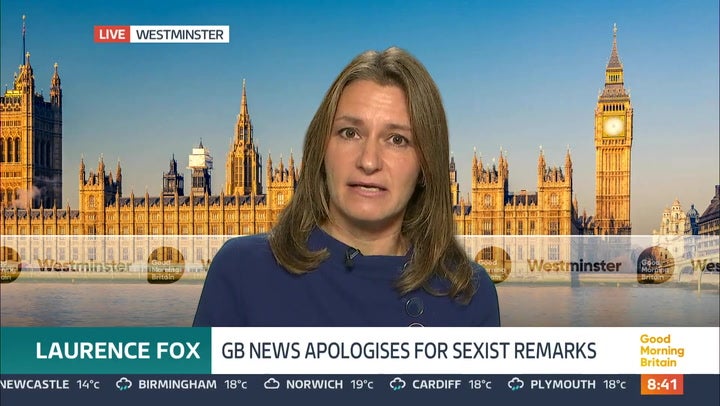Image resolution: width=720 pixels, height=406 pixels.
Task: Click the Good Morning Britain logo
Action: coord(662,351)
